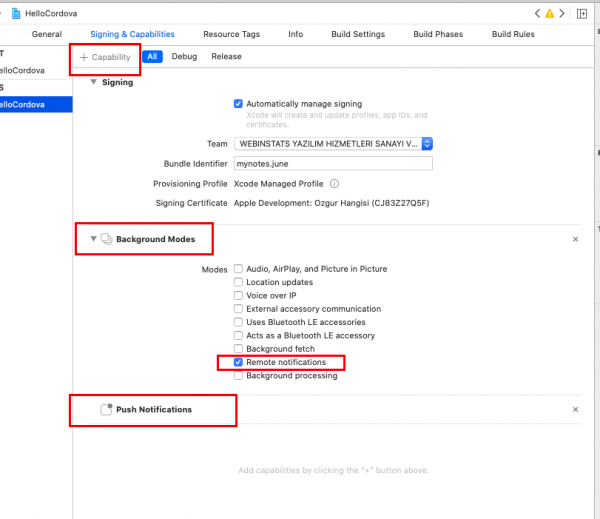Enable Background fetch mode
The height and width of the screenshot is (519, 600).
pos(238,349)
